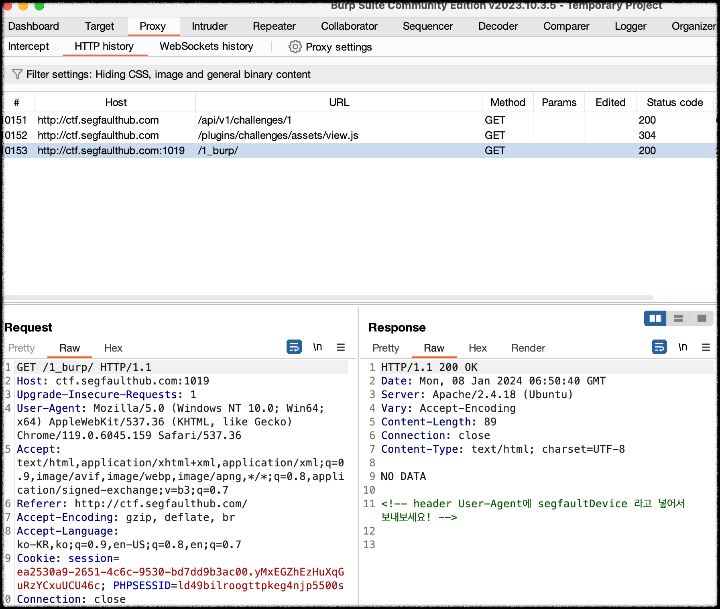Image resolution: width=720 pixels, height=609 pixels.
Task: Switch to the Intercept sub-tab
Action: point(28,46)
